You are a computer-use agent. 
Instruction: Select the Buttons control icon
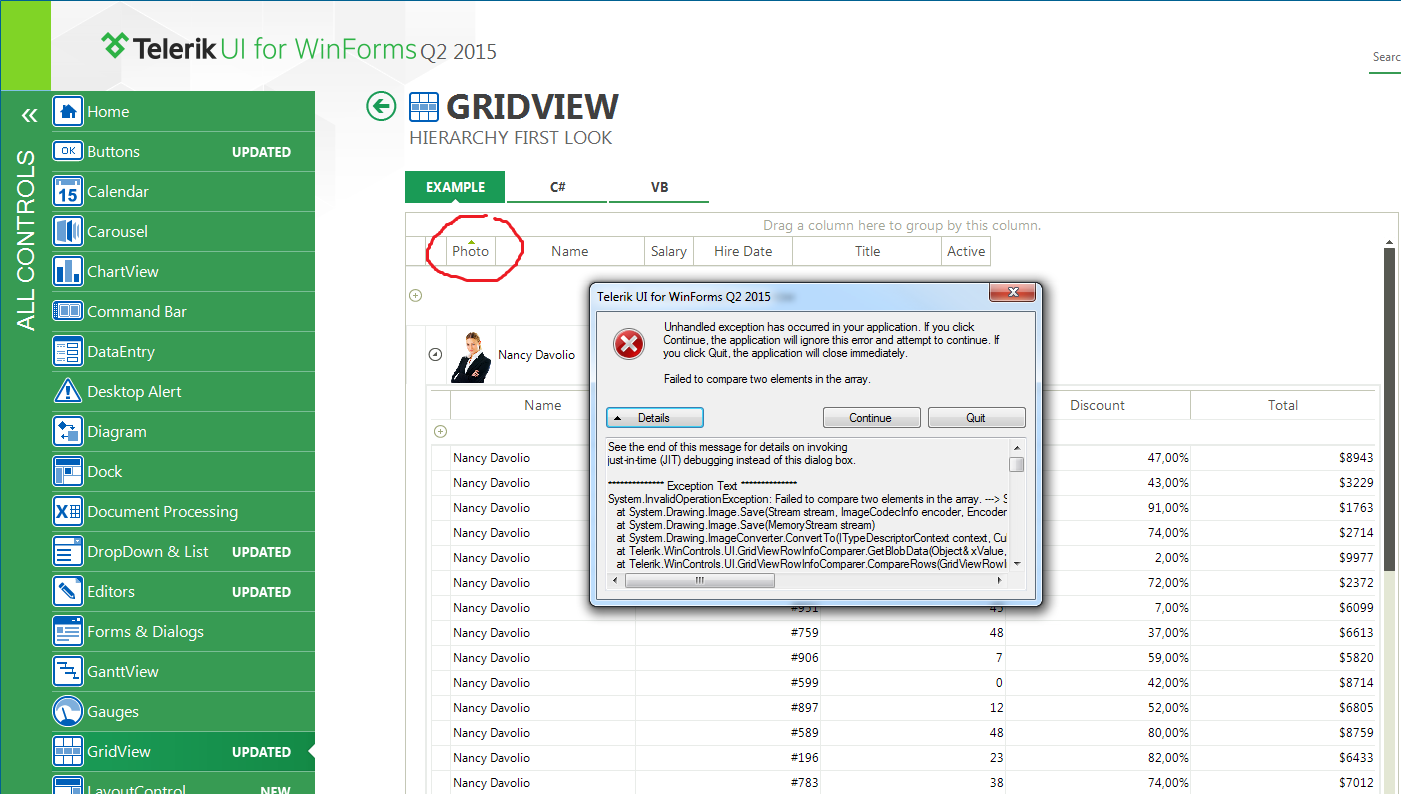pyautogui.click(x=68, y=151)
